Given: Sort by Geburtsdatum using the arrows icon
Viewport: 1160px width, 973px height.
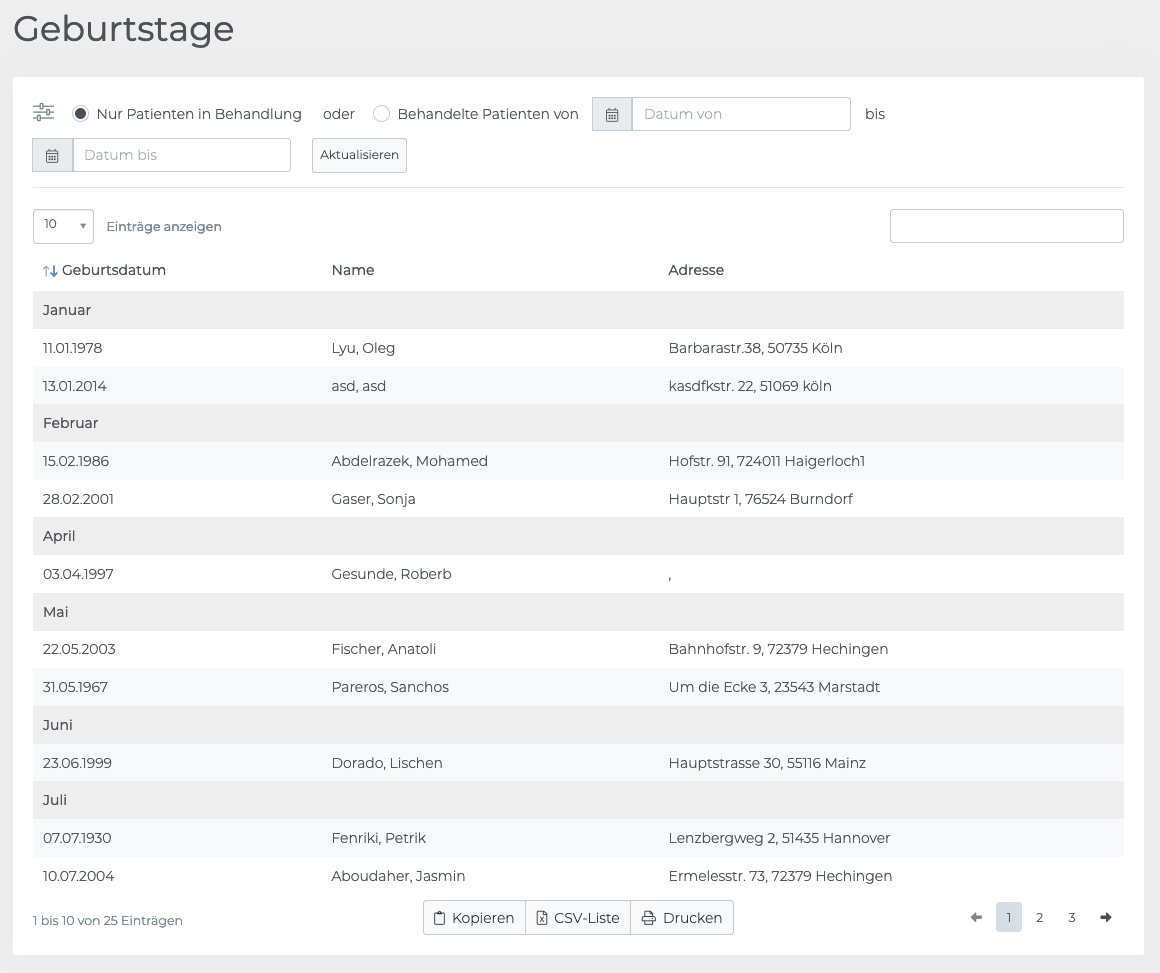Looking at the screenshot, I should [50, 271].
